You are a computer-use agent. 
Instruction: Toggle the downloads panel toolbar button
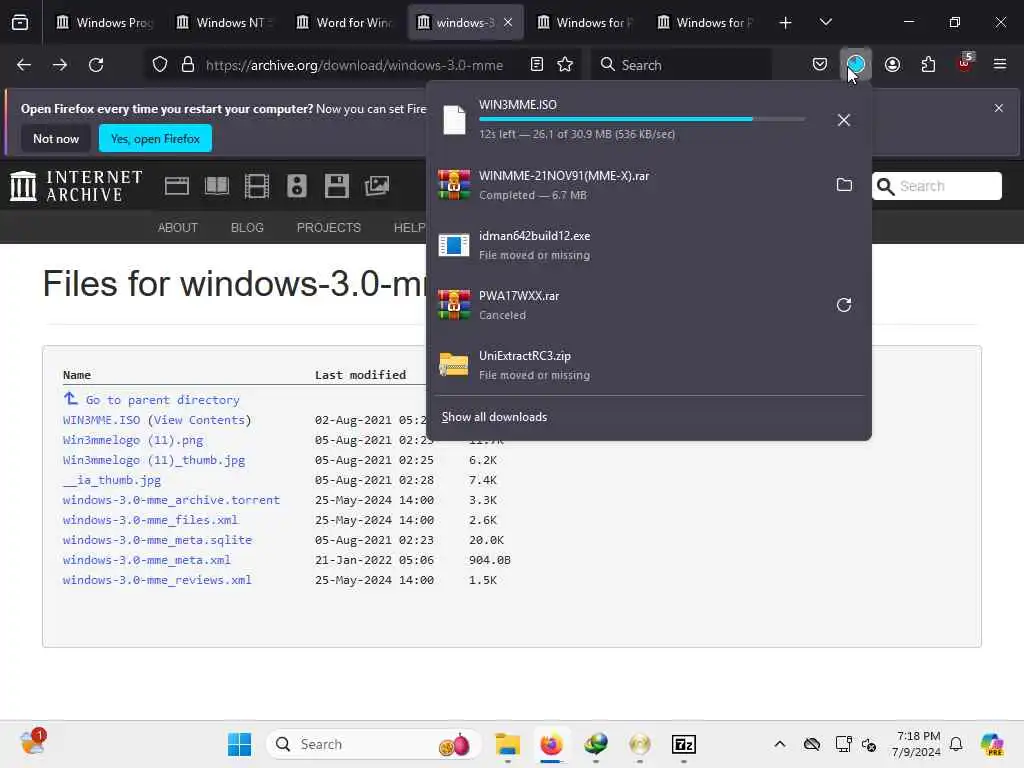[x=856, y=64]
